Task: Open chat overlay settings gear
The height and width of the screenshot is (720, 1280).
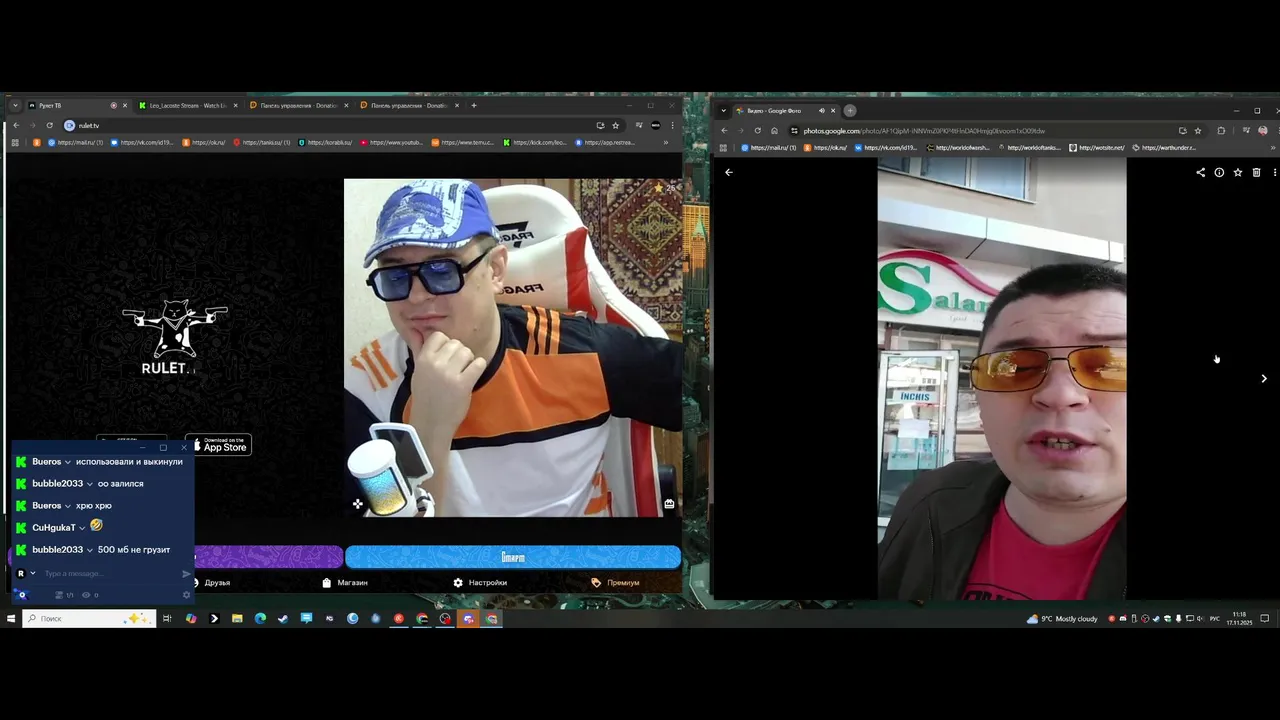Action: (186, 595)
